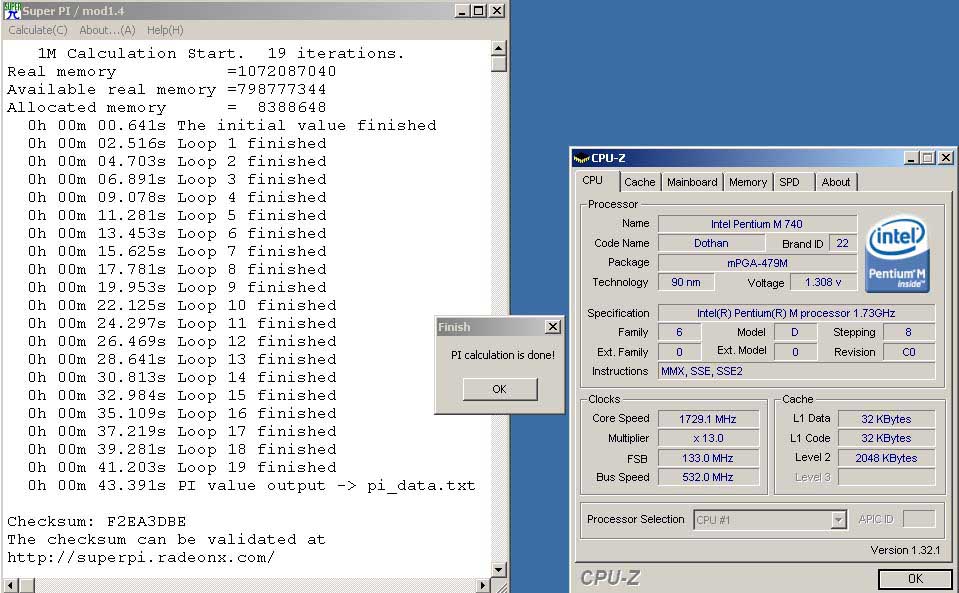Minimize the Super PI window

tap(462, 10)
